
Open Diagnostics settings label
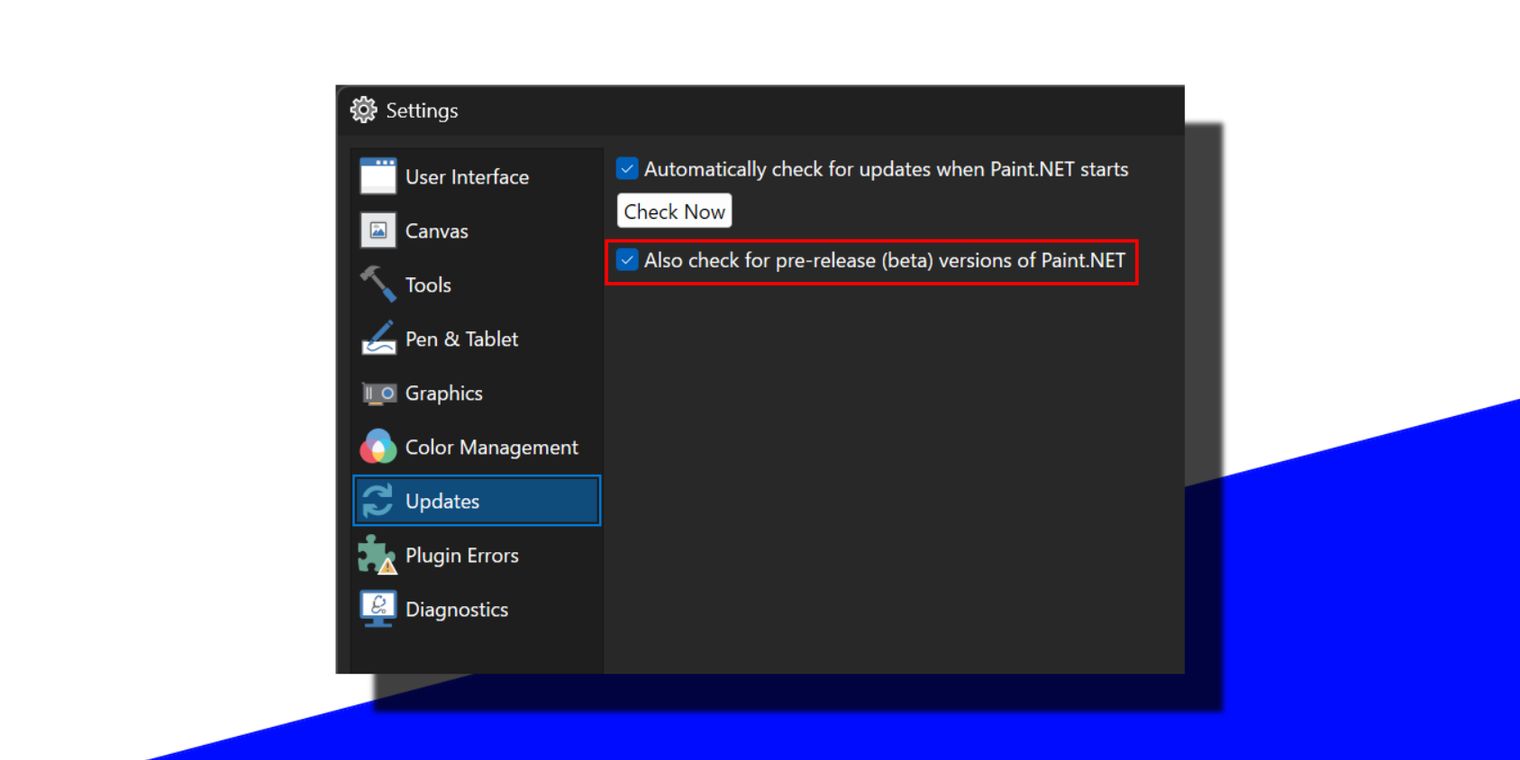coord(457,609)
